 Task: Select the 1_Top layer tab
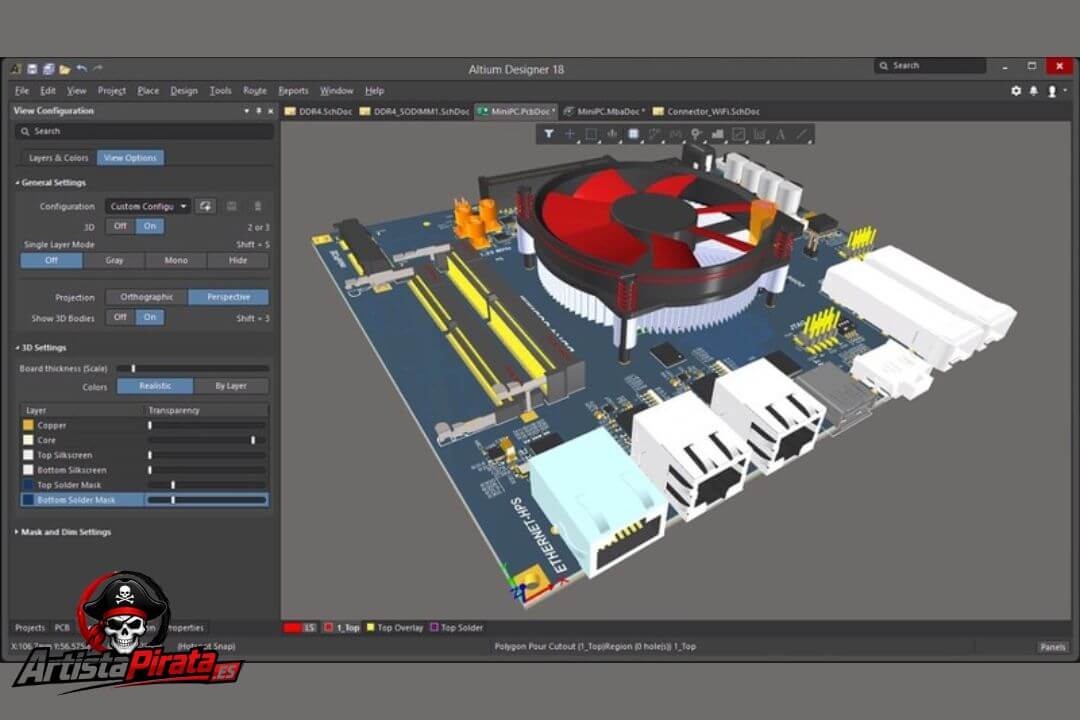coord(342,628)
